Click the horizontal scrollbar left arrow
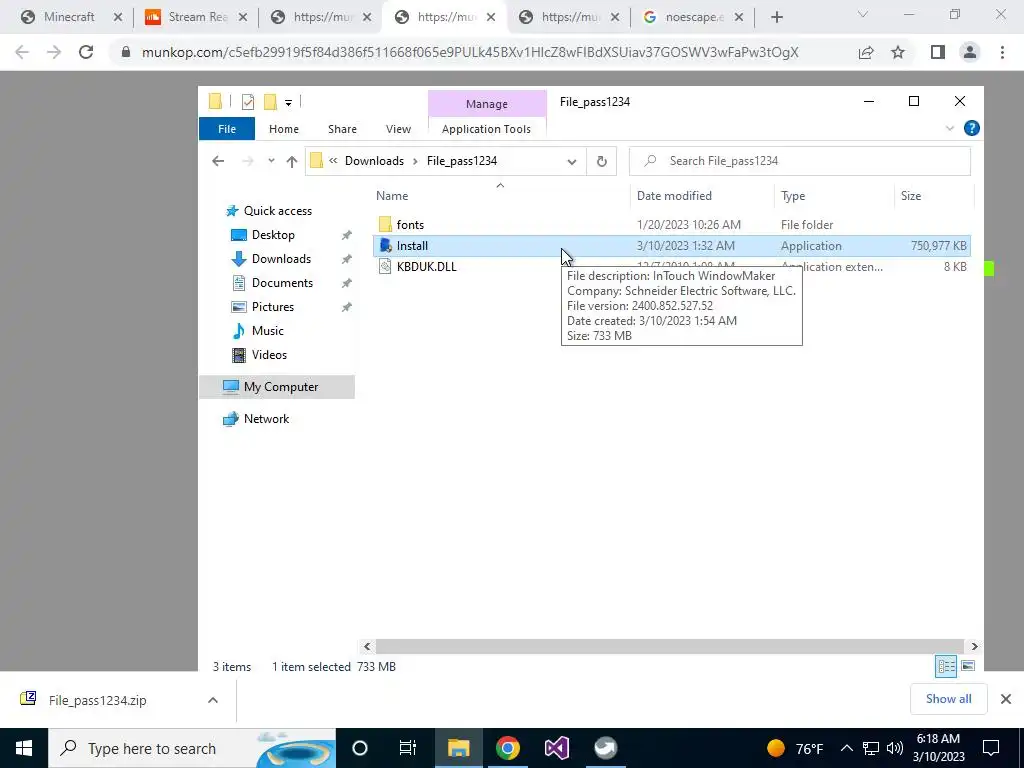This screenshot has width=1024, height=768. [x=367, y=647]
